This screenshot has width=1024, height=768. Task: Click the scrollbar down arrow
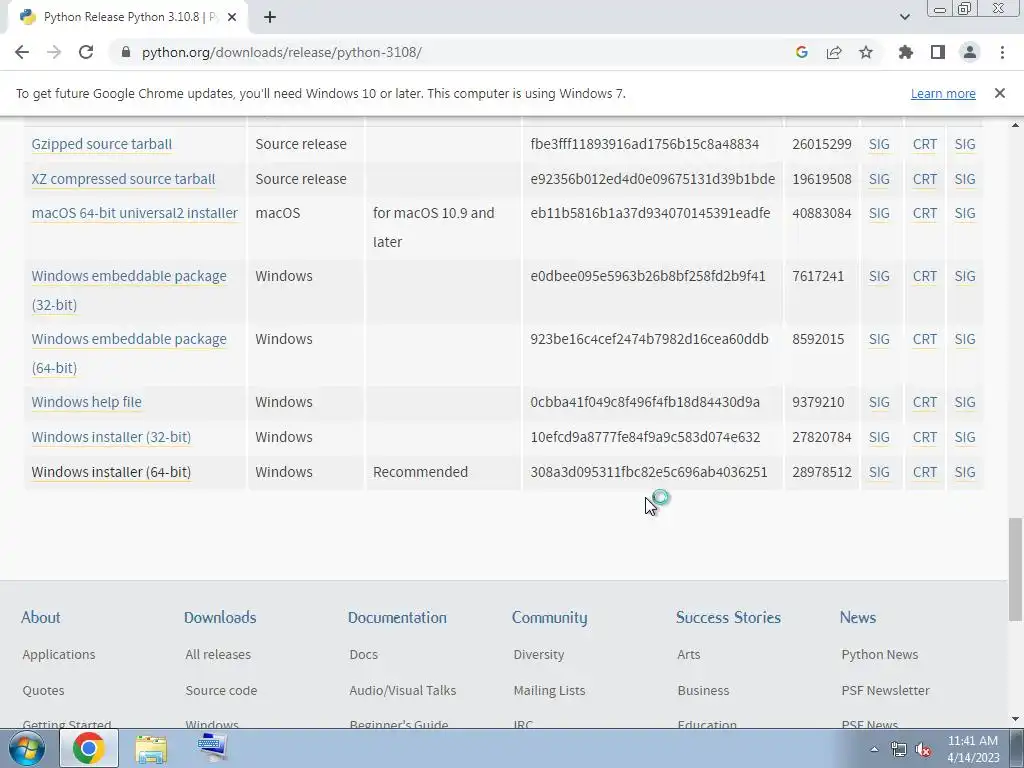click(x=1015, y=720)
